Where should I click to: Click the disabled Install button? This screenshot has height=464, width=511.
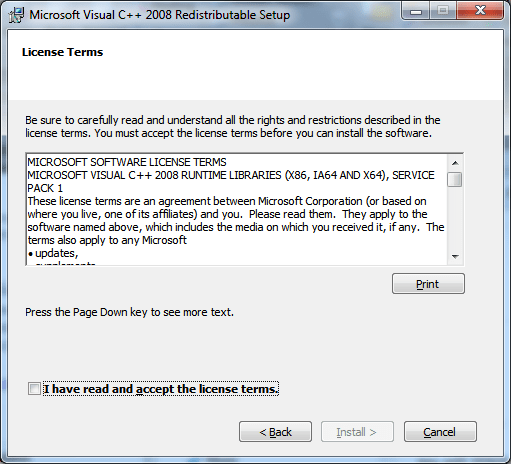pos(357,432)
